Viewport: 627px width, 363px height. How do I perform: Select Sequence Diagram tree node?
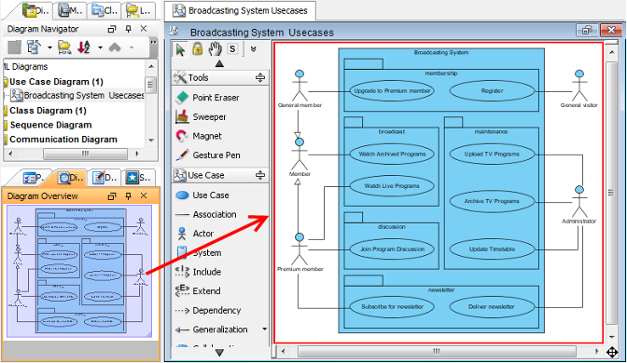51,125
